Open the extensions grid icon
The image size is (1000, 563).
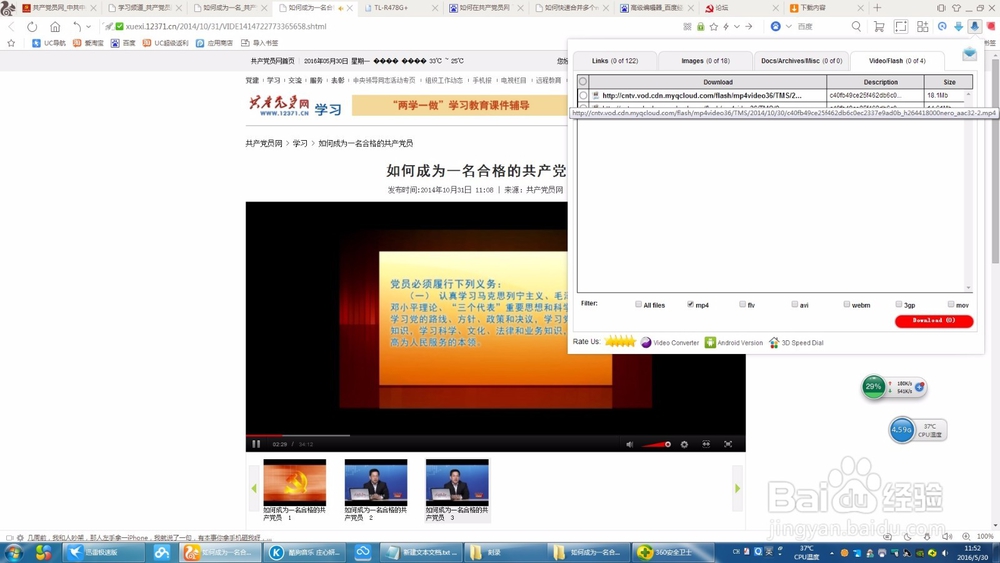click(922, 27)
